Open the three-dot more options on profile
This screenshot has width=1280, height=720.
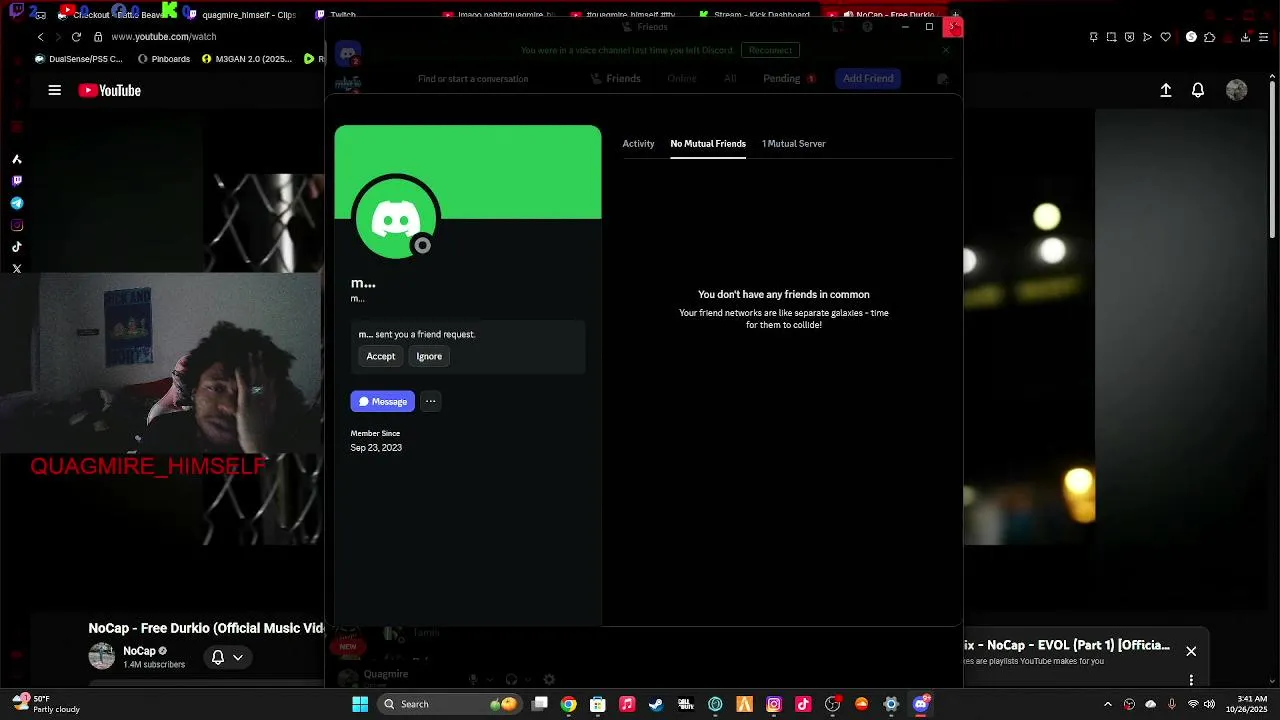tap(431, 401)
